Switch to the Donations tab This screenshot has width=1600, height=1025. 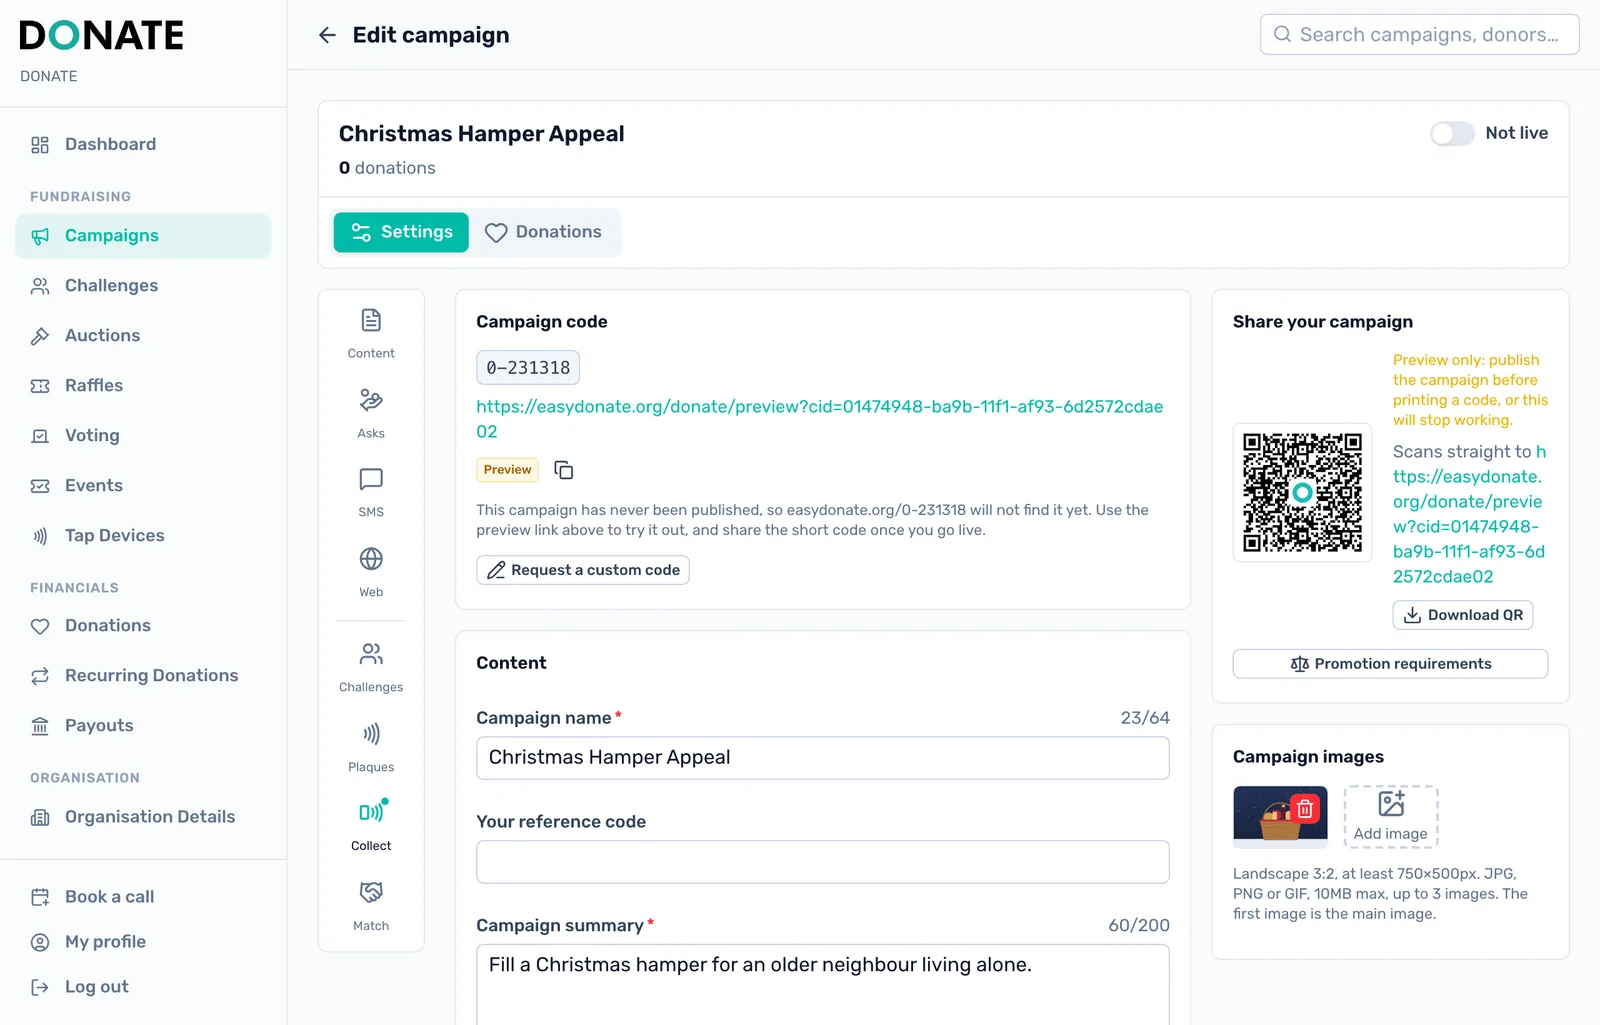click(544, 232)
